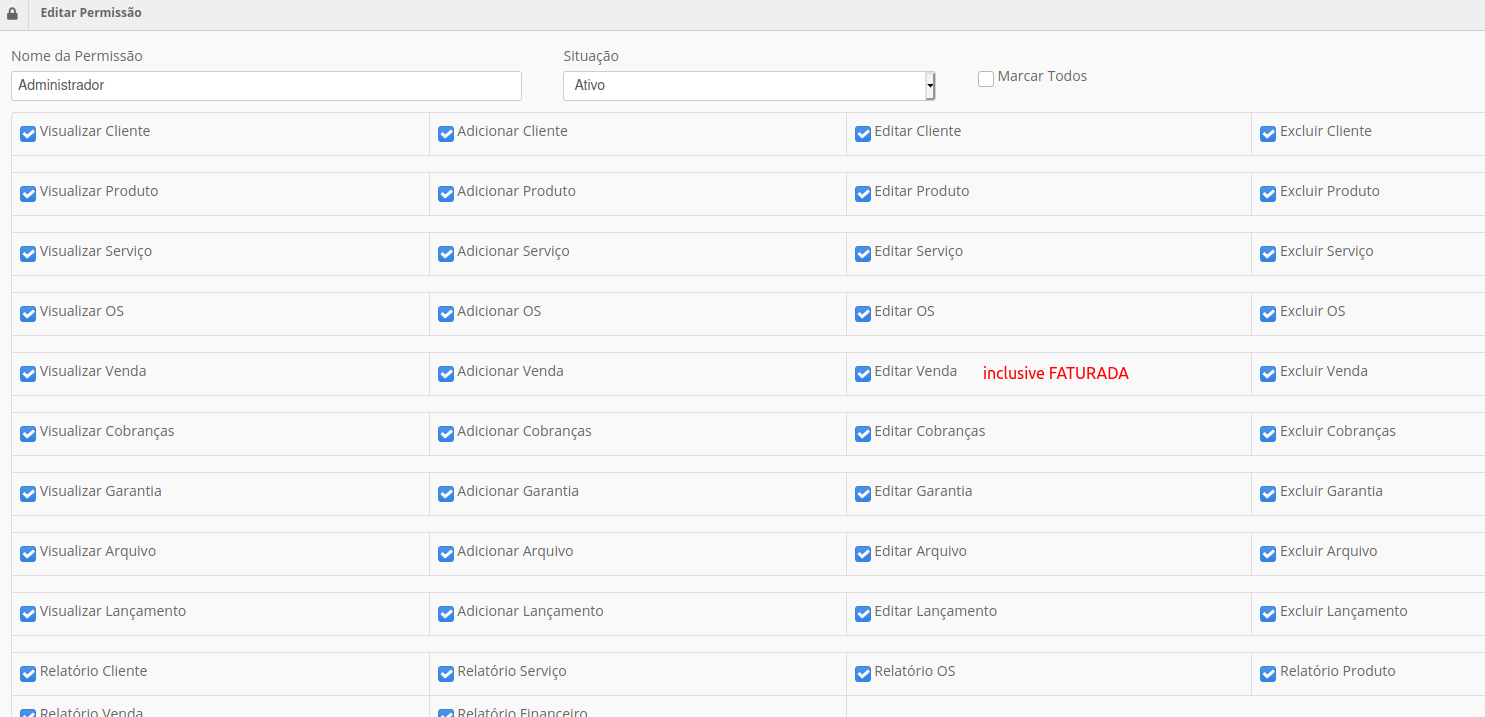Disable the Adicionar Cliente permission
Viewport: 1485px width, 717px height.
tap(445, 133)
